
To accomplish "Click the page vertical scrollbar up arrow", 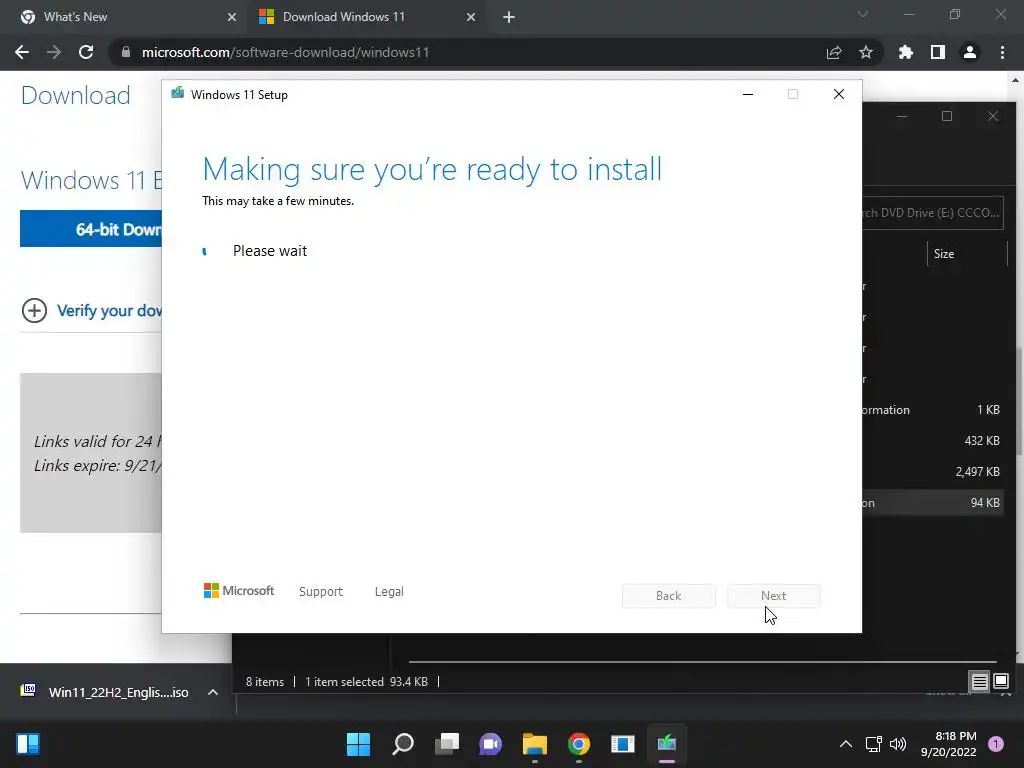I will 1016,80.
